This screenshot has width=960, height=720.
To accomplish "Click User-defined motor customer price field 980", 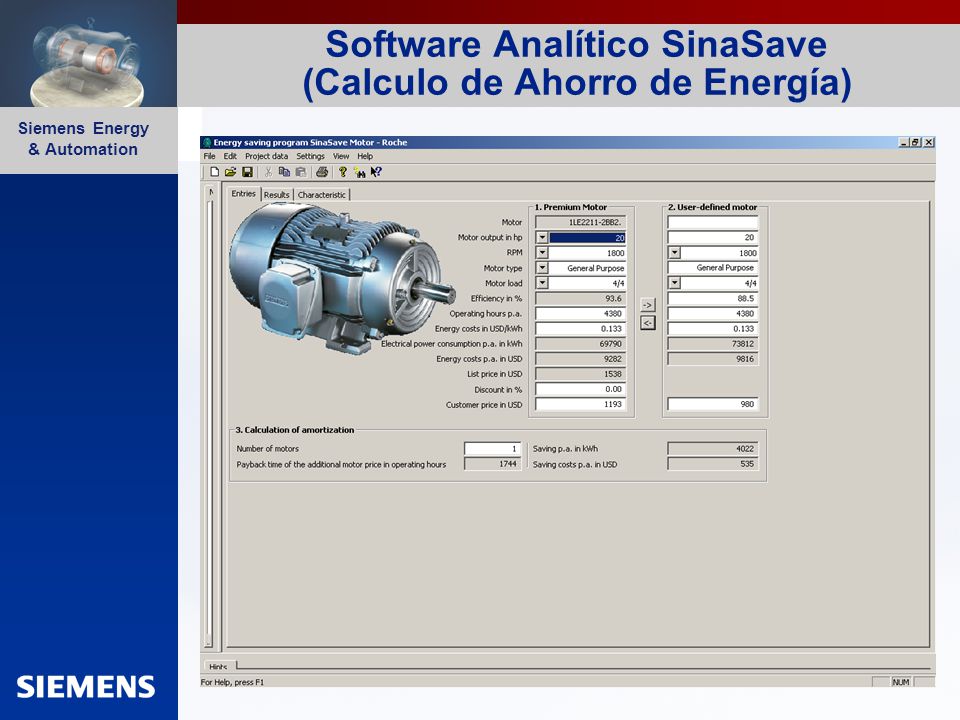I will pos(713,405).
